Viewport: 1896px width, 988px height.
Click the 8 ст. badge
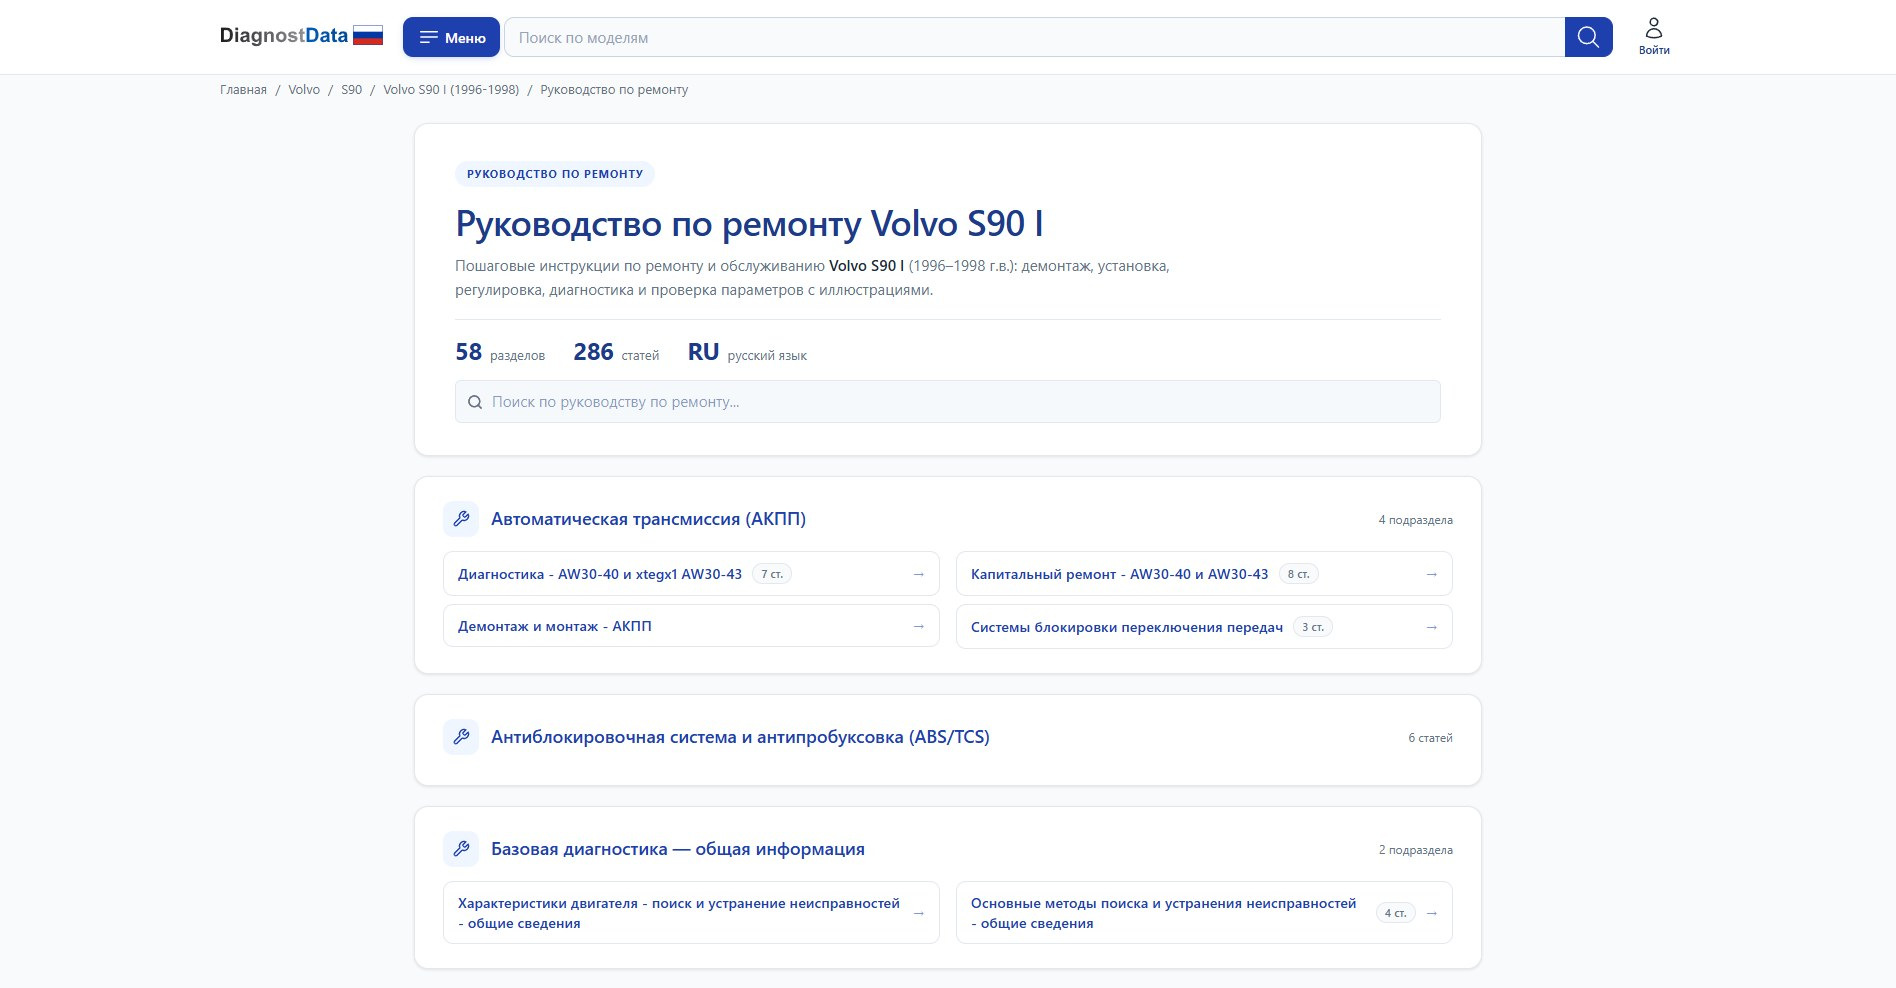coord(1298,574)
